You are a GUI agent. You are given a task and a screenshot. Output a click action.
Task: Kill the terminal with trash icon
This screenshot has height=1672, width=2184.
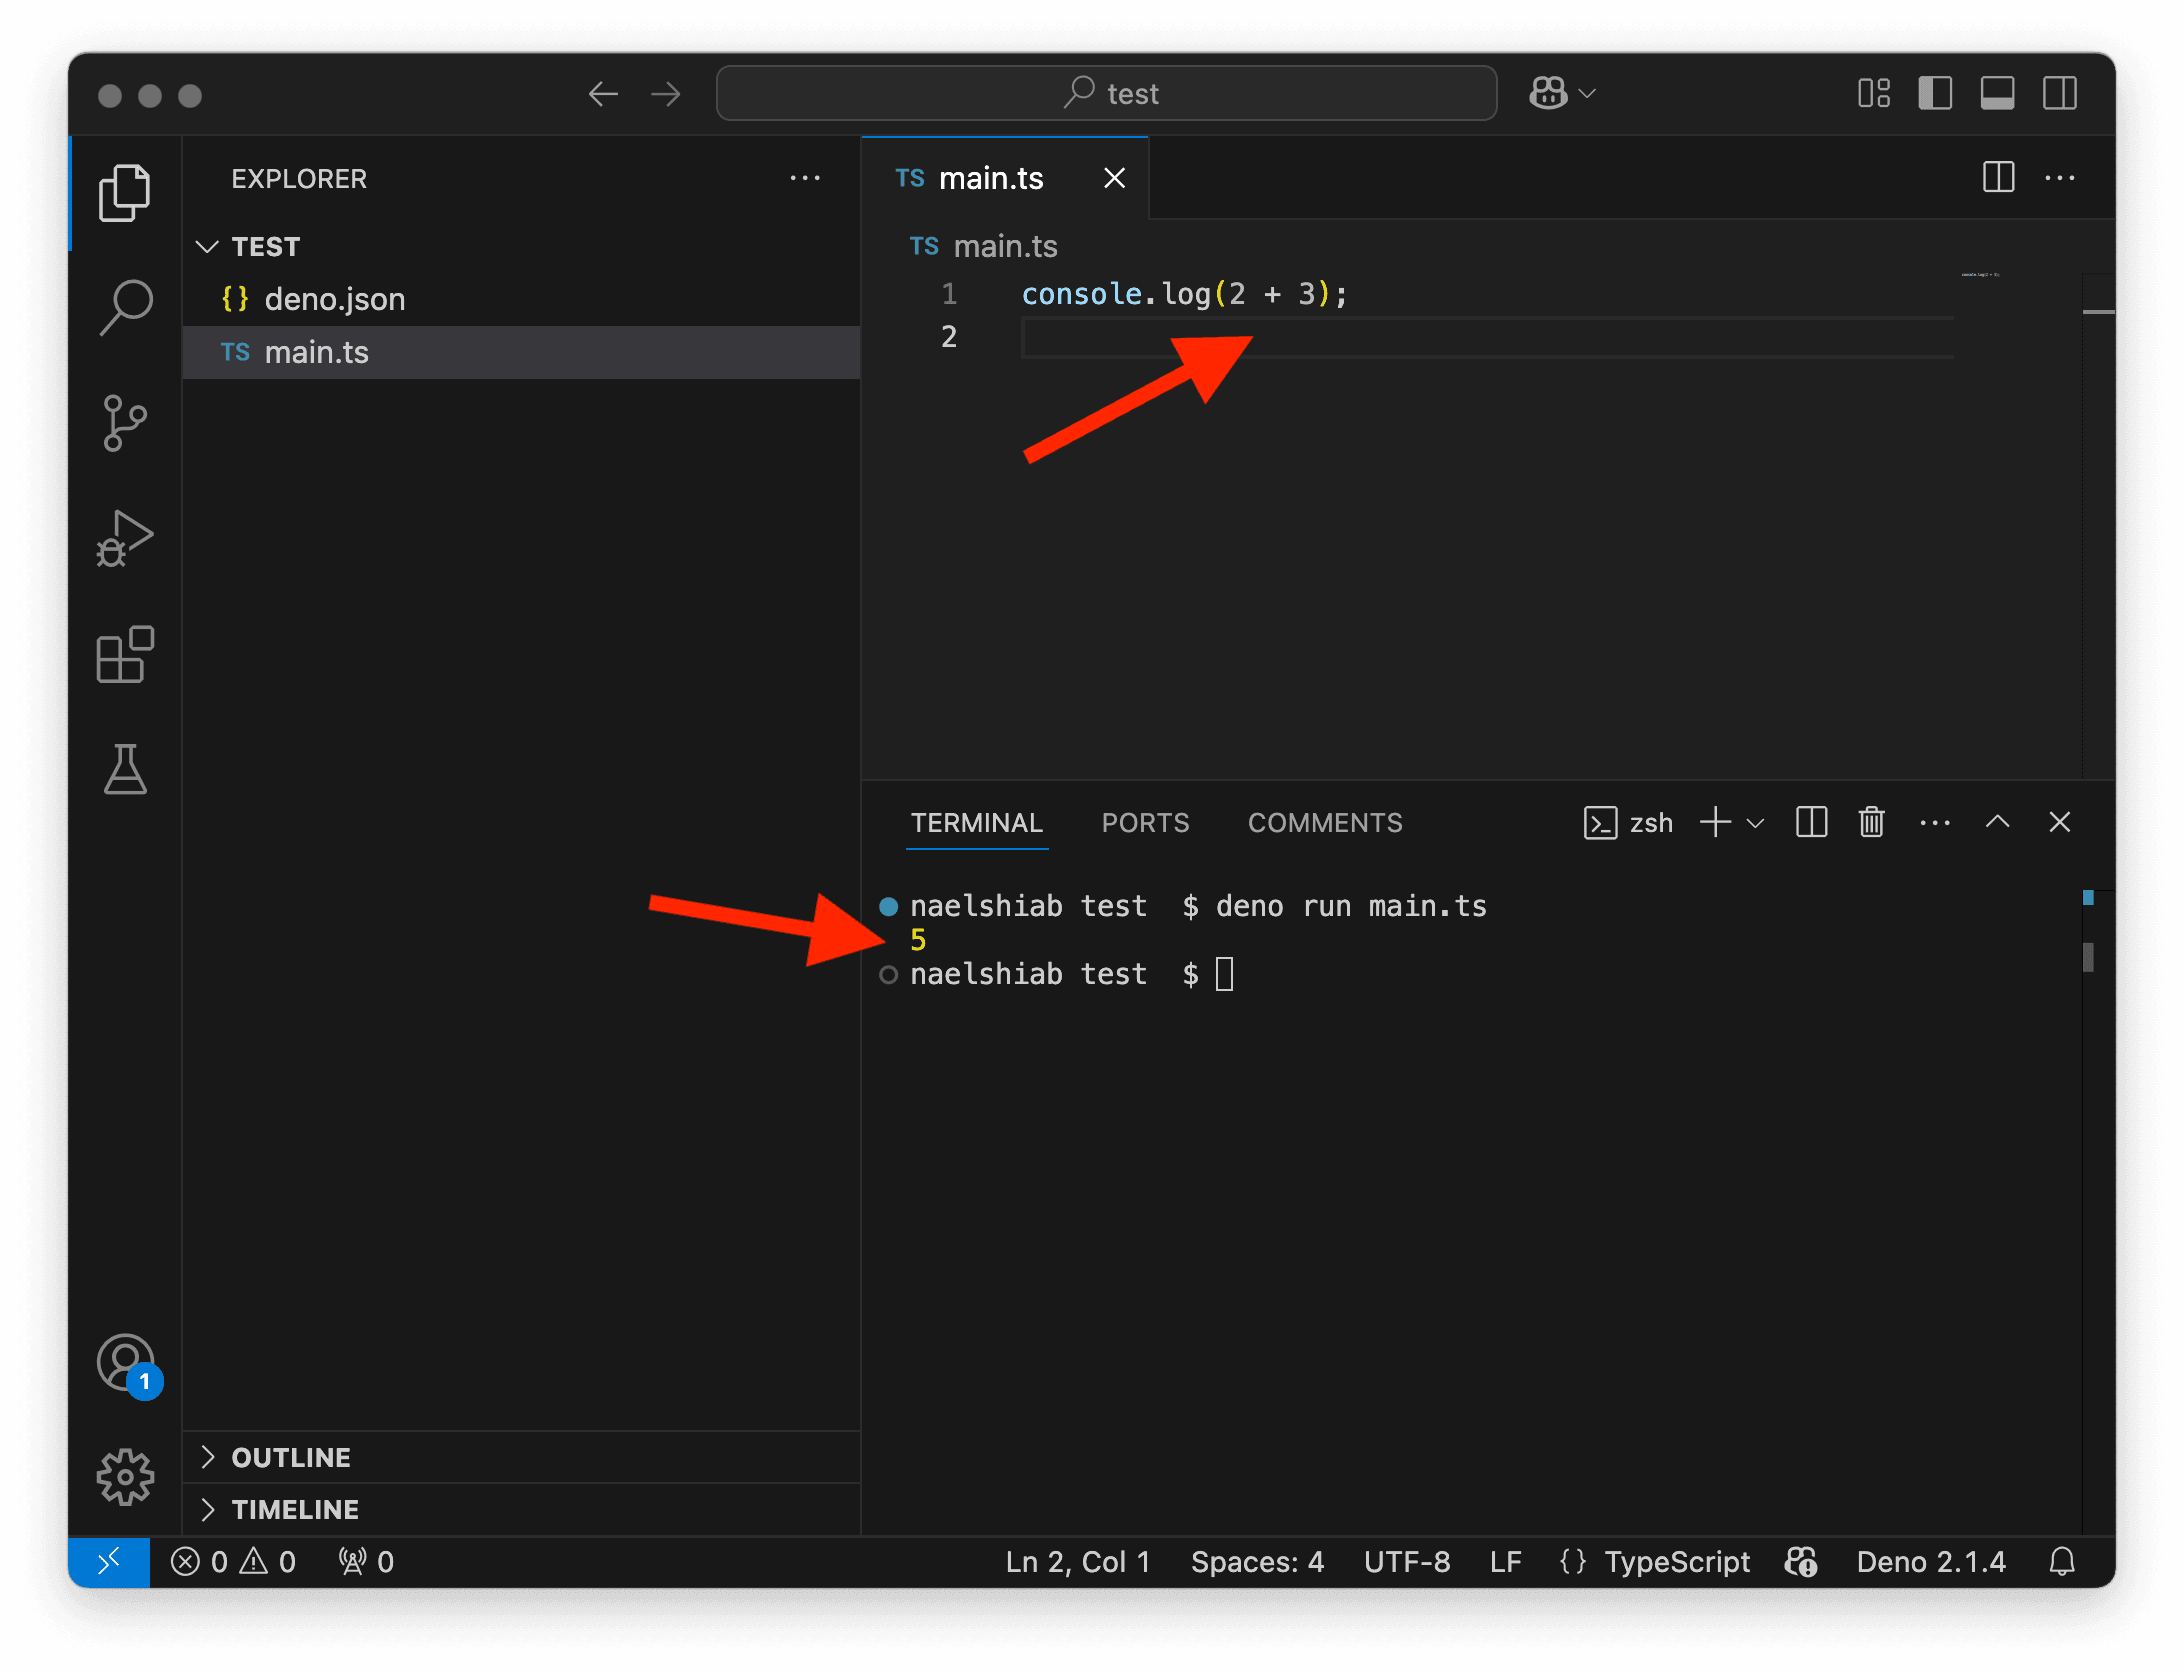point(1872,823)
